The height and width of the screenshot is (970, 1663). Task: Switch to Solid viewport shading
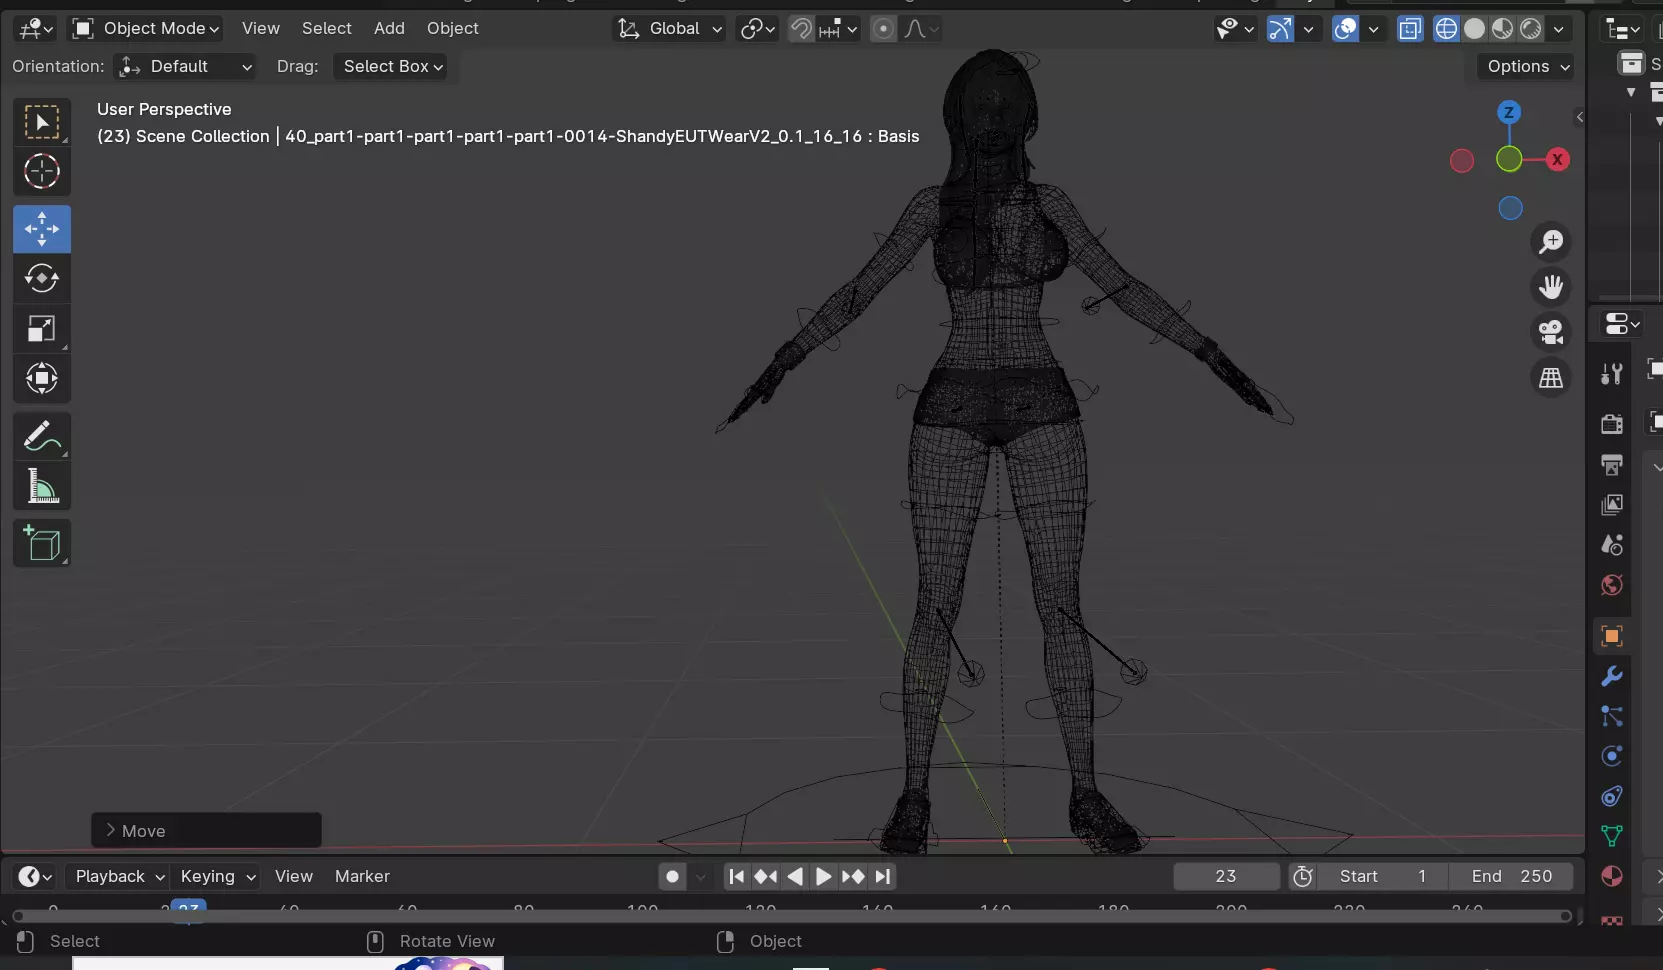click(x=1474, y=29)
